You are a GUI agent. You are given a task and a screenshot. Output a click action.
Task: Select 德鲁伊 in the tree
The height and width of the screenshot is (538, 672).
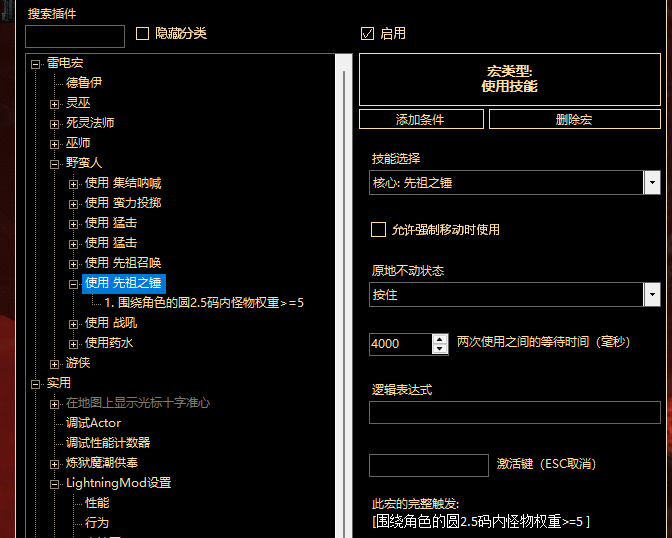tap(83, 83)
